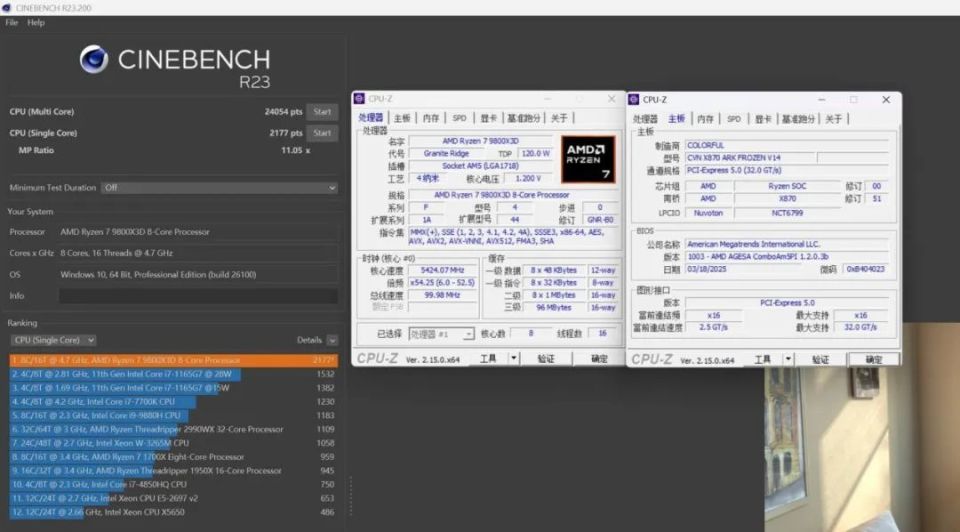Viewport: 960px width, 532px height.
Task: Click the 24054 pts multi core score
Action: pyautogui.click(x=283, y=111)
